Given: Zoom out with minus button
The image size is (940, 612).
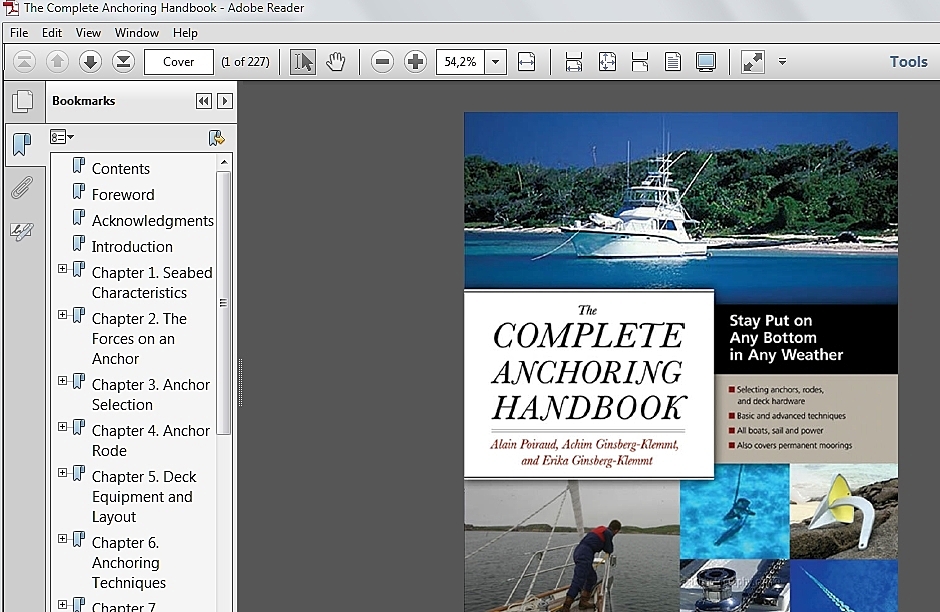Looking at the screenshot, I should tap(382, 62).
